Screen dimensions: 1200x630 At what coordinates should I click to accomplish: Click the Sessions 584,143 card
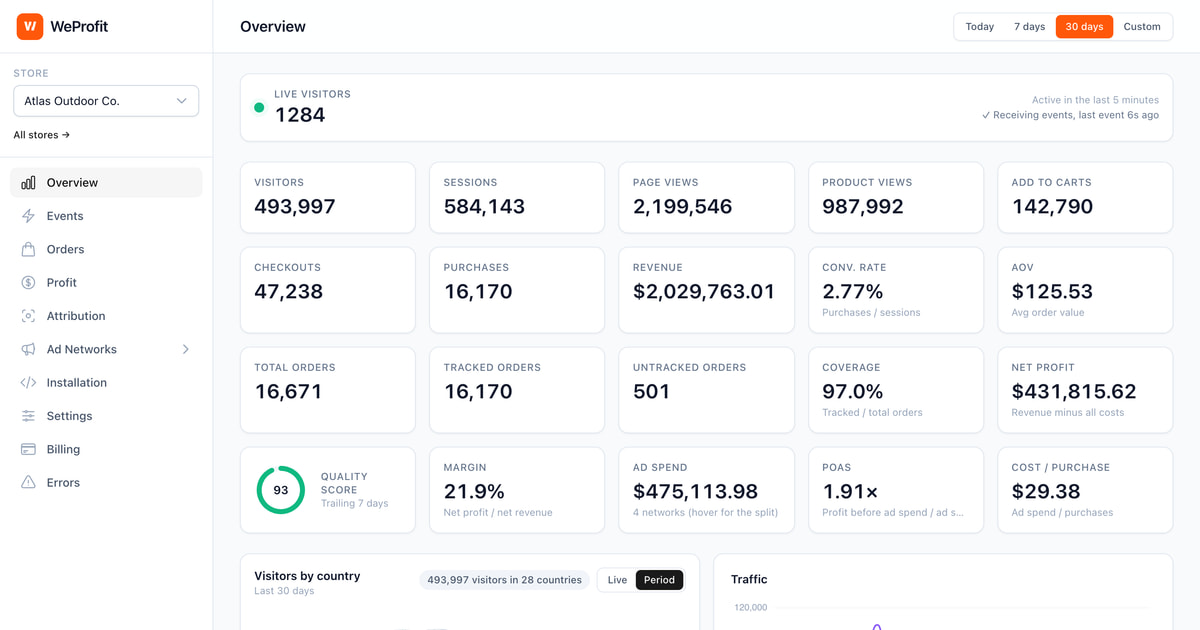[x=517, y=198]
